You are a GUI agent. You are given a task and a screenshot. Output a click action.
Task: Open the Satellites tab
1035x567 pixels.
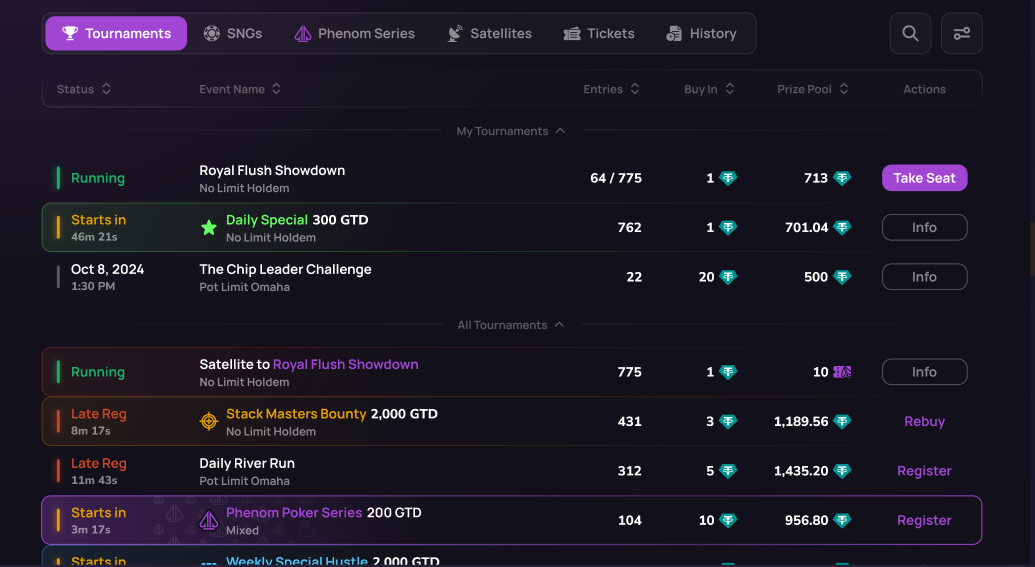pyautogui.click(x=489, y=33)
